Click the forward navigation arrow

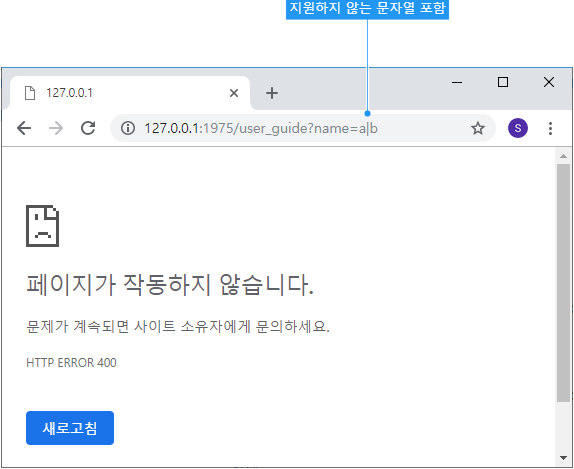[56, 128]
